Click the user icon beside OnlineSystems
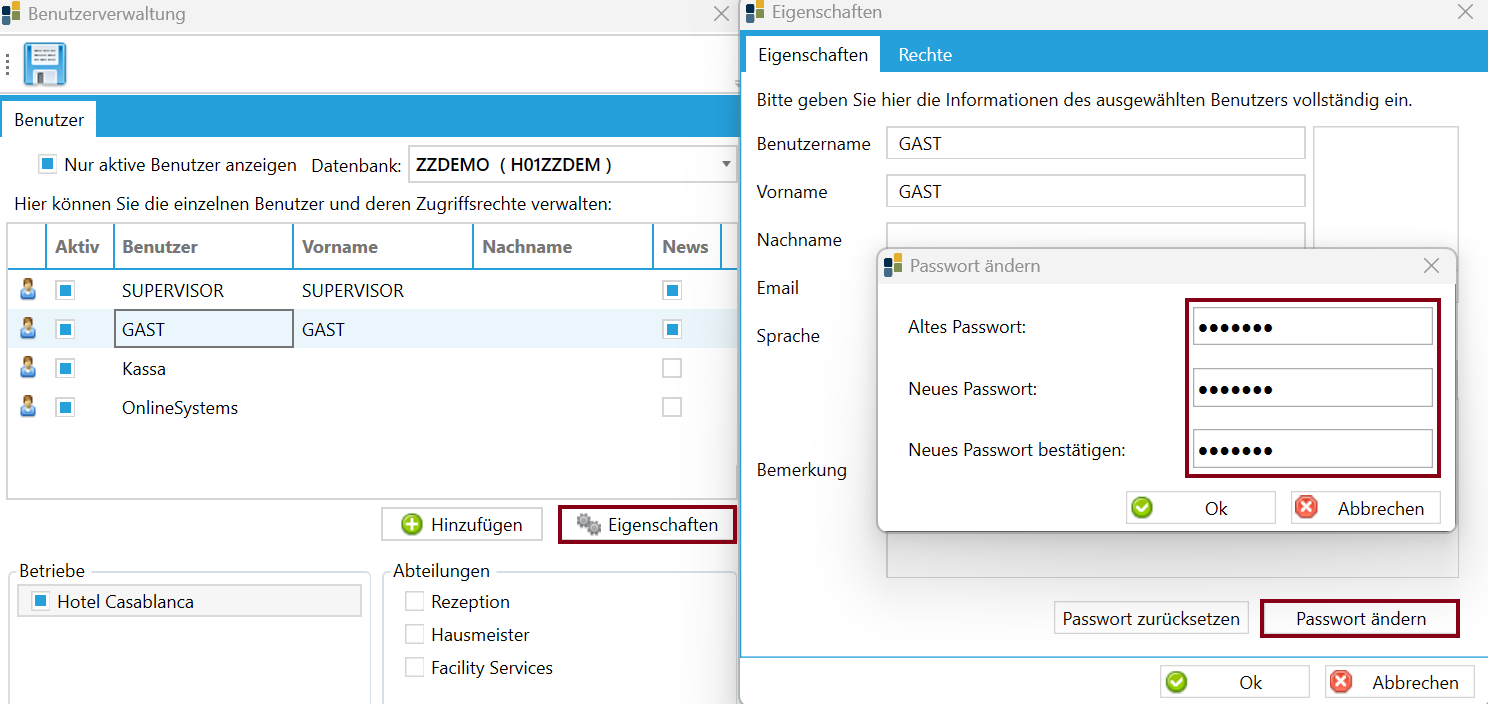Viewport: 1488px width, 704px height. pos(28,407)
